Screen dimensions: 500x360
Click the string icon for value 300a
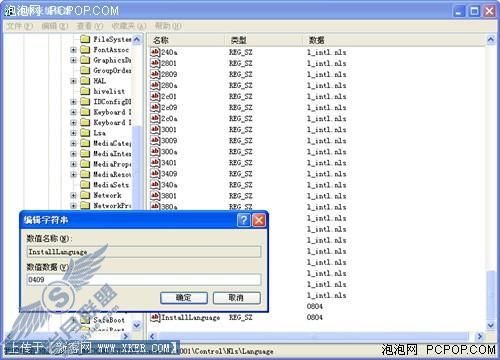(x=155, y=151)
